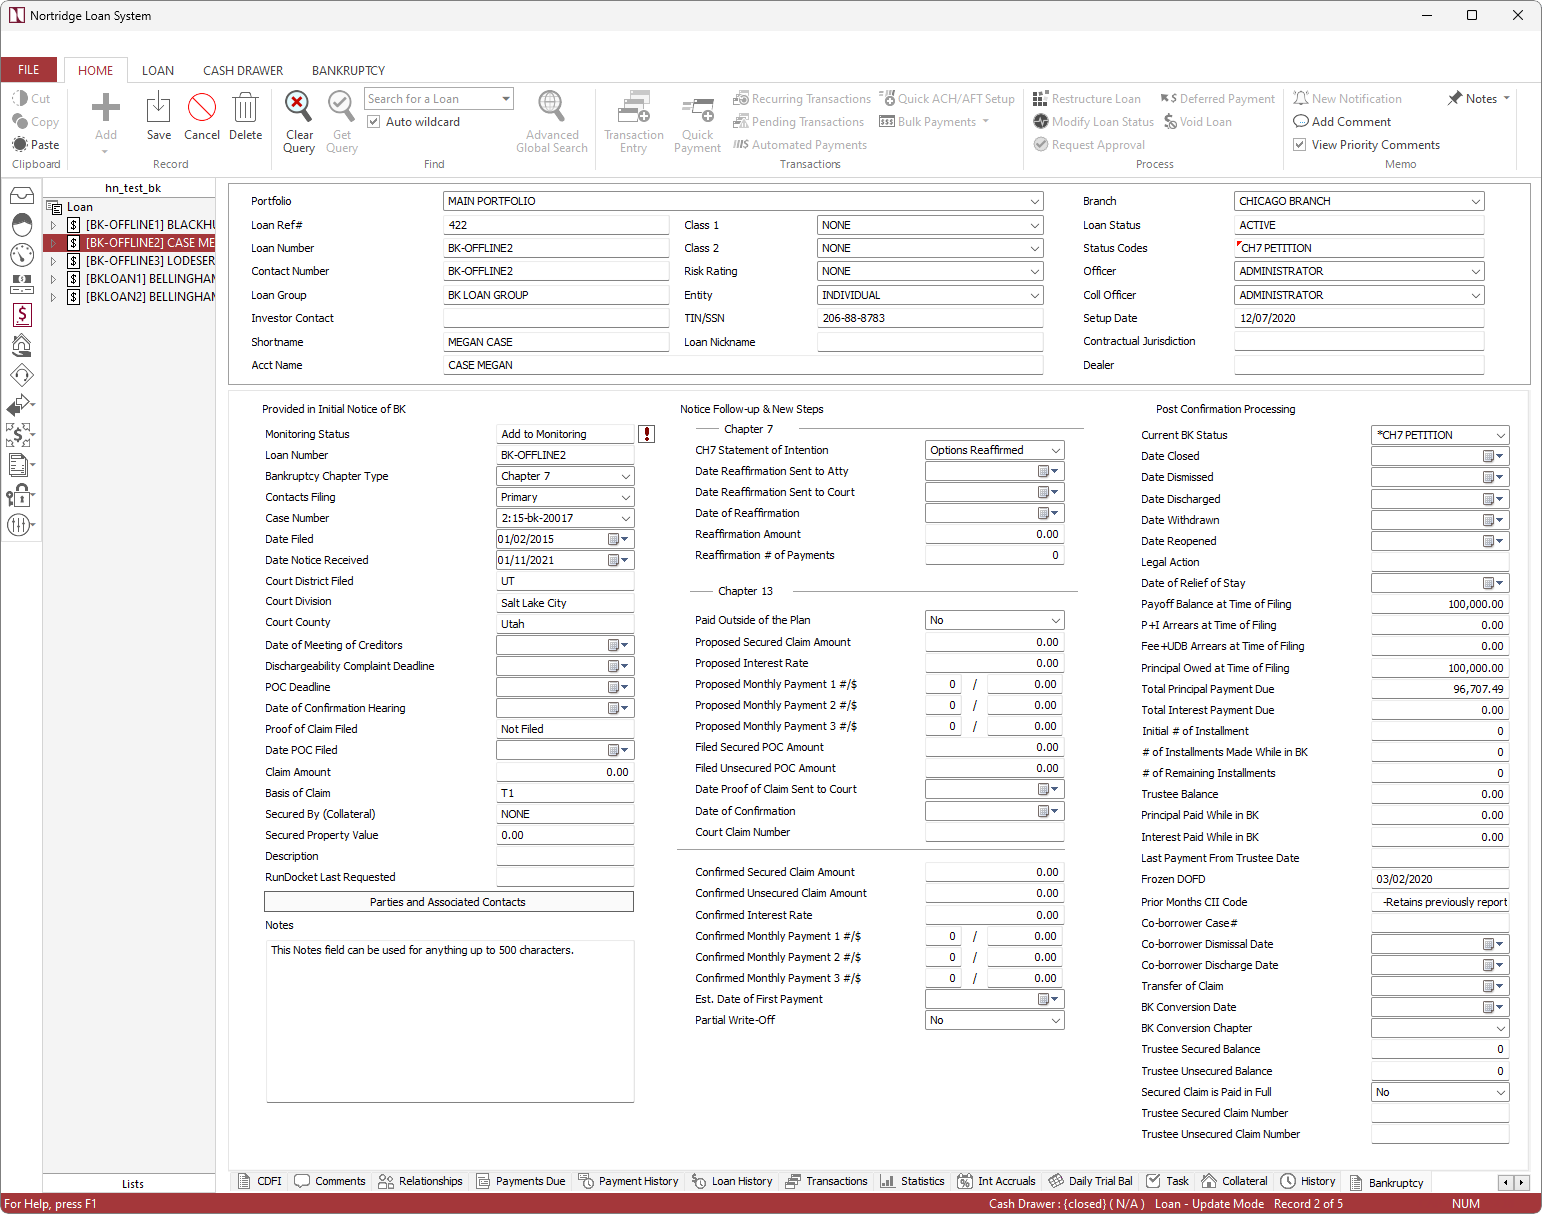The width and height of the screenshot is (1542, 1214).
Task: Open Date Closed calendar picker
Action: pos(1493,456)
